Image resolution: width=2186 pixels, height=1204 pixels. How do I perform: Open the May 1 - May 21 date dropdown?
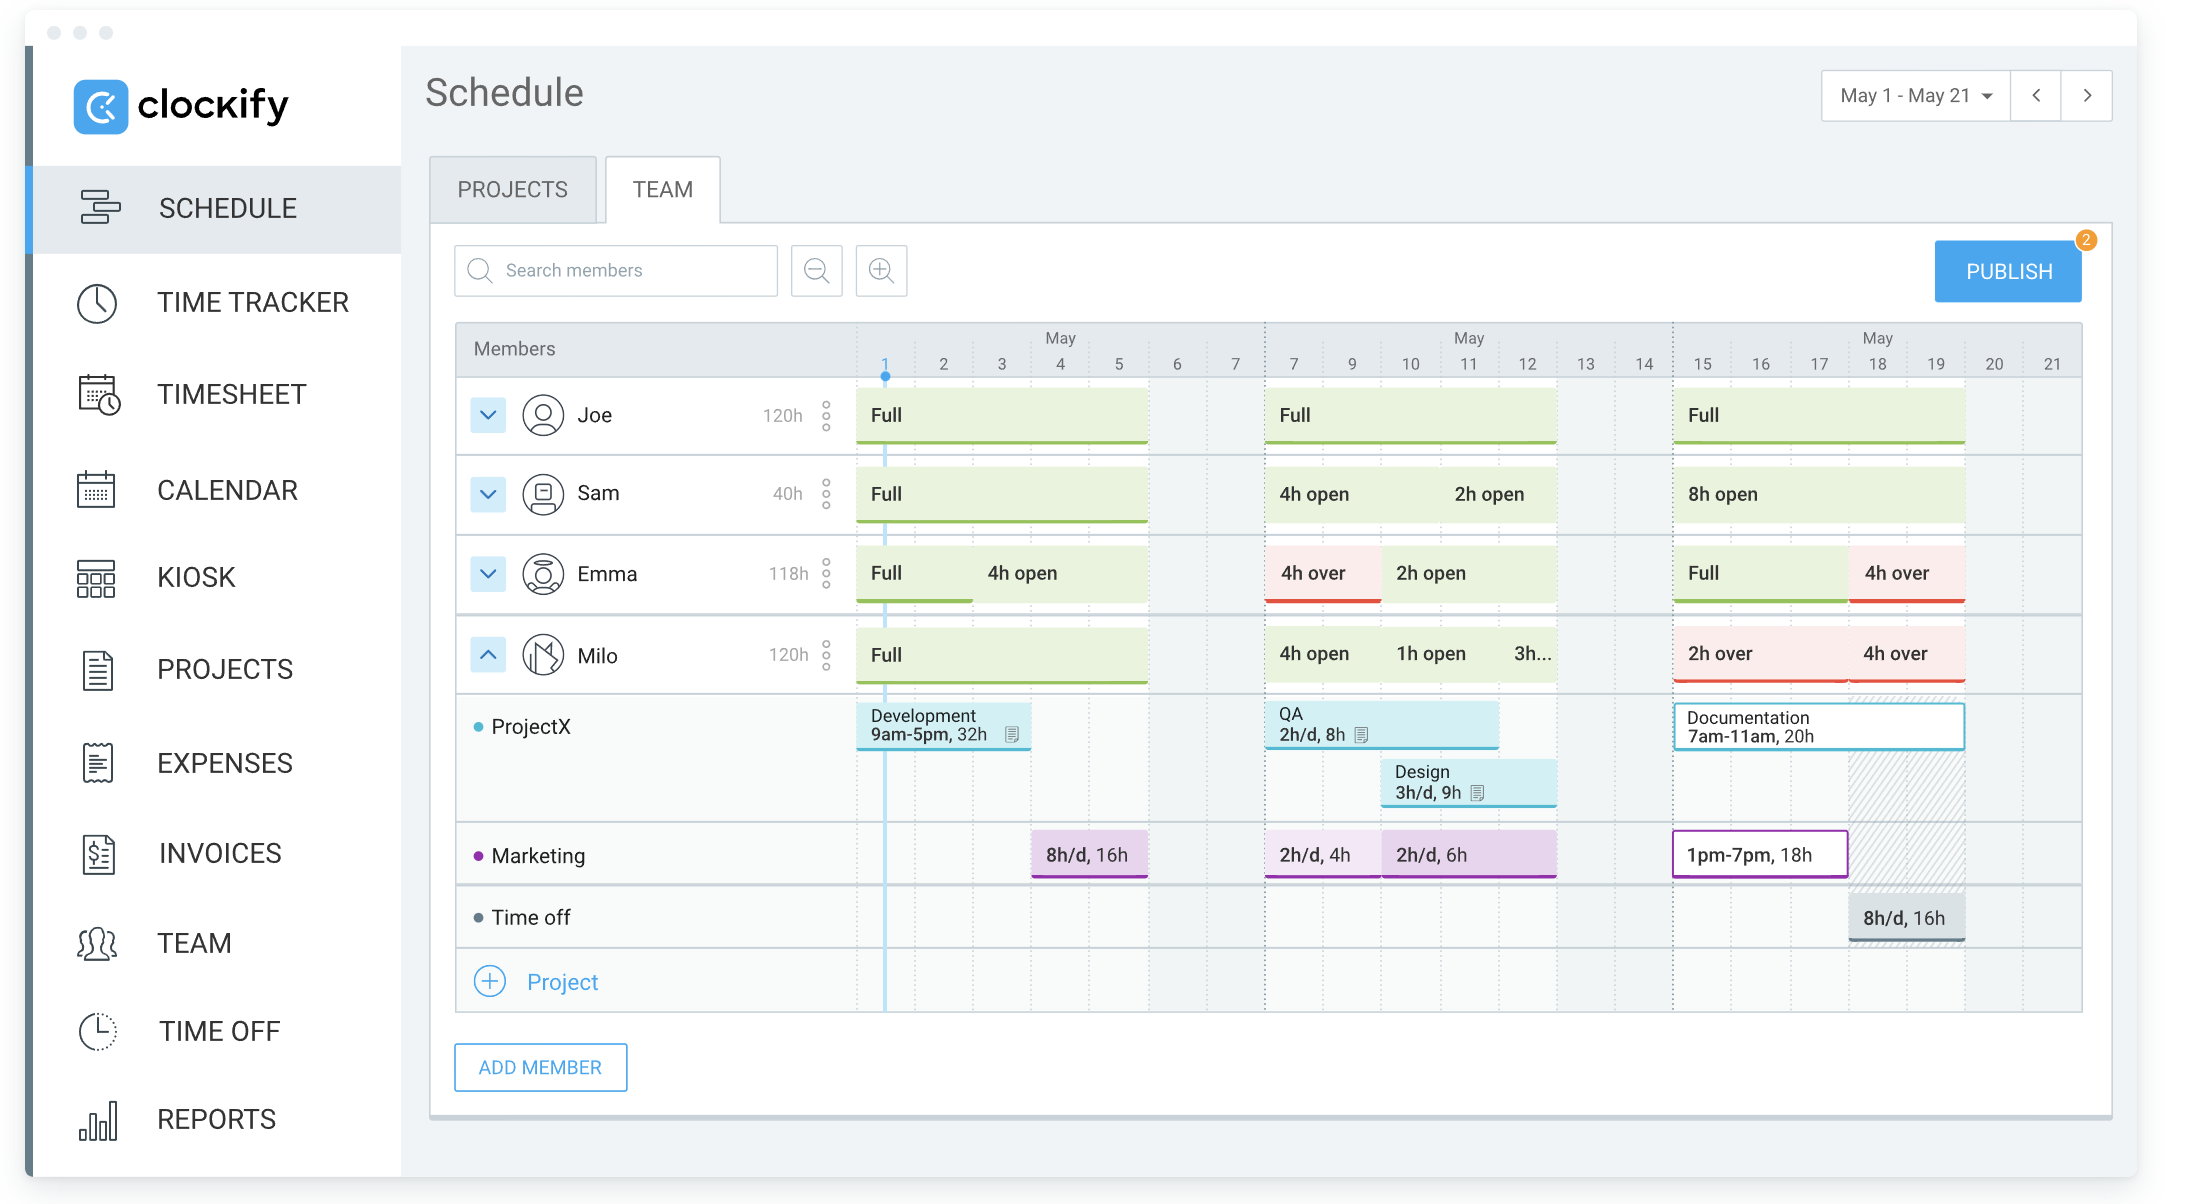click(x=1915, y=96)
